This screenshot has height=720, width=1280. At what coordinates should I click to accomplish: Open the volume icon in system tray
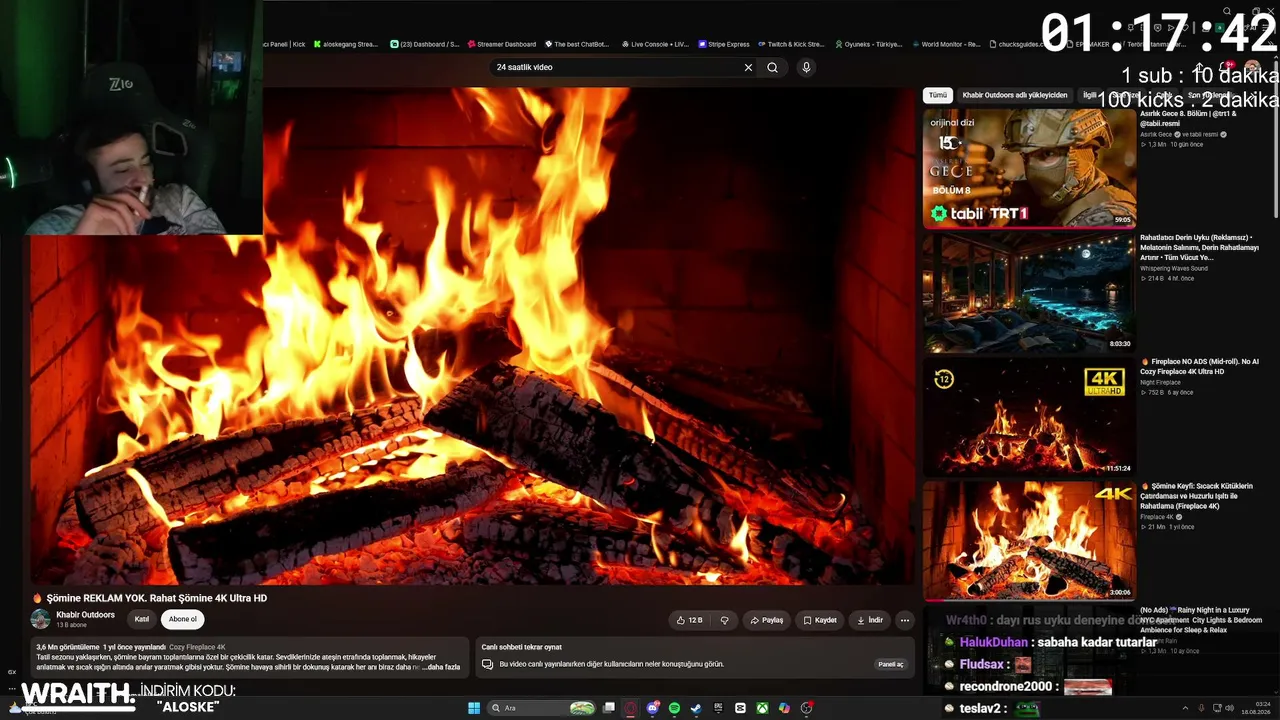[1229, 708]
